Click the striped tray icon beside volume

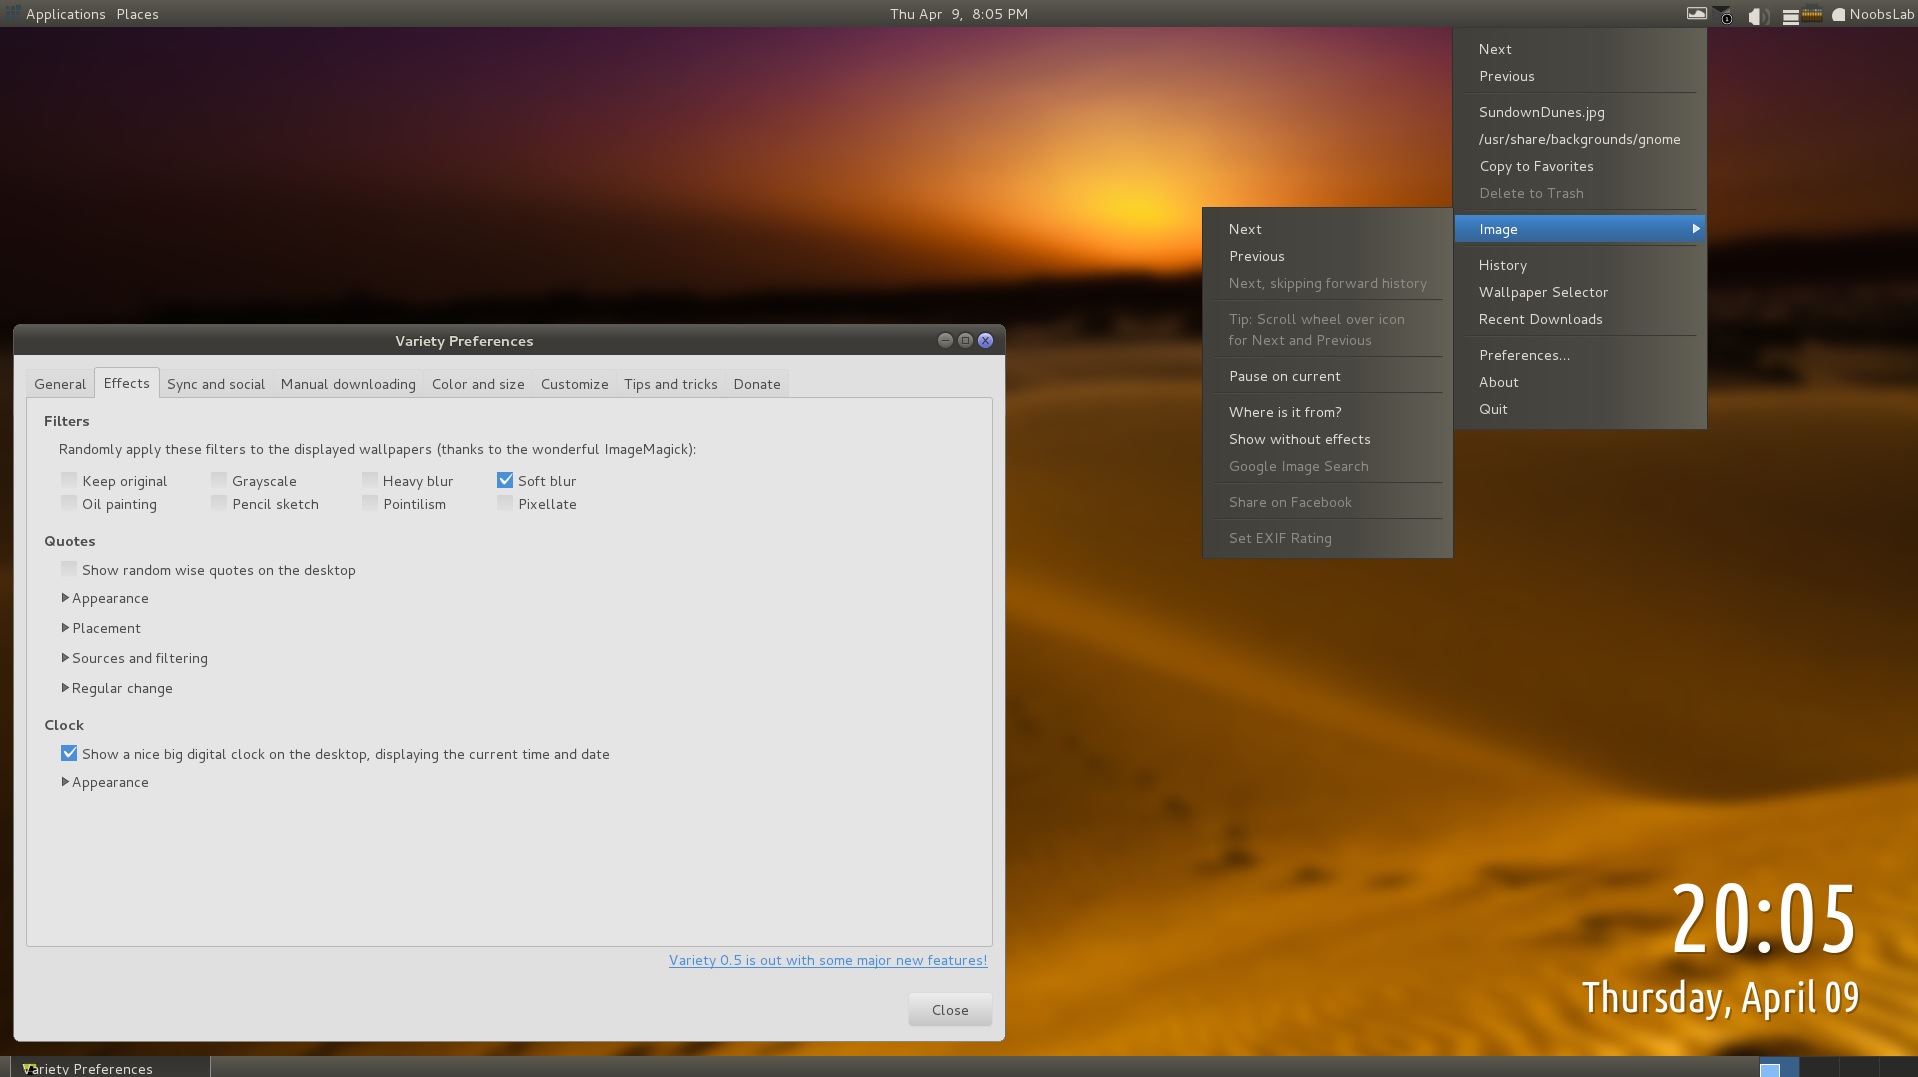click(x=1790, y=15)
